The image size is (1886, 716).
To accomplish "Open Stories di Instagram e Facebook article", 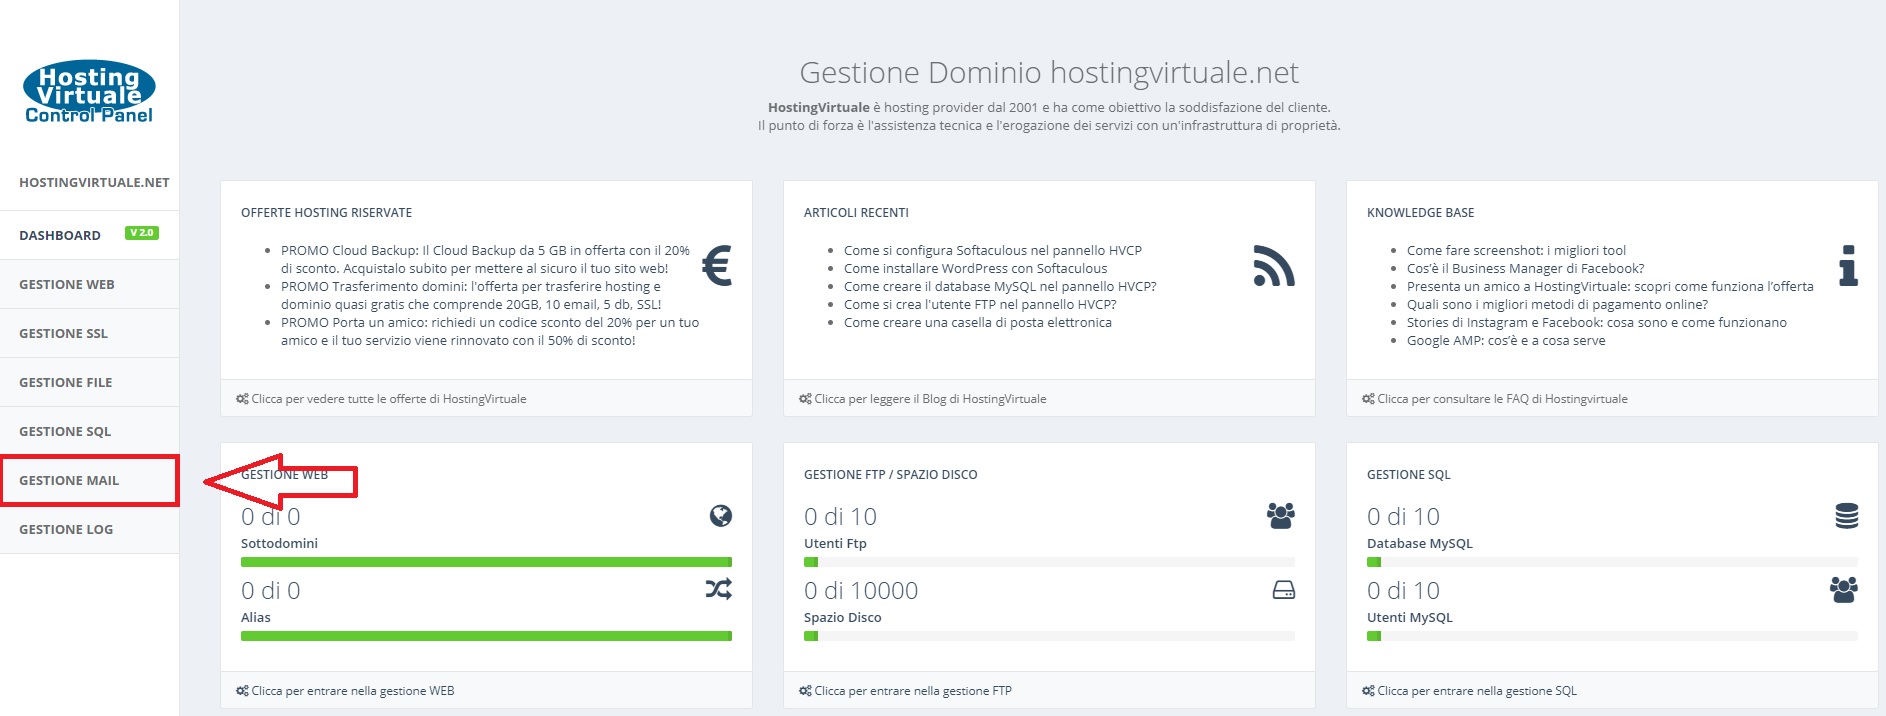I will tap(1597, 322).
